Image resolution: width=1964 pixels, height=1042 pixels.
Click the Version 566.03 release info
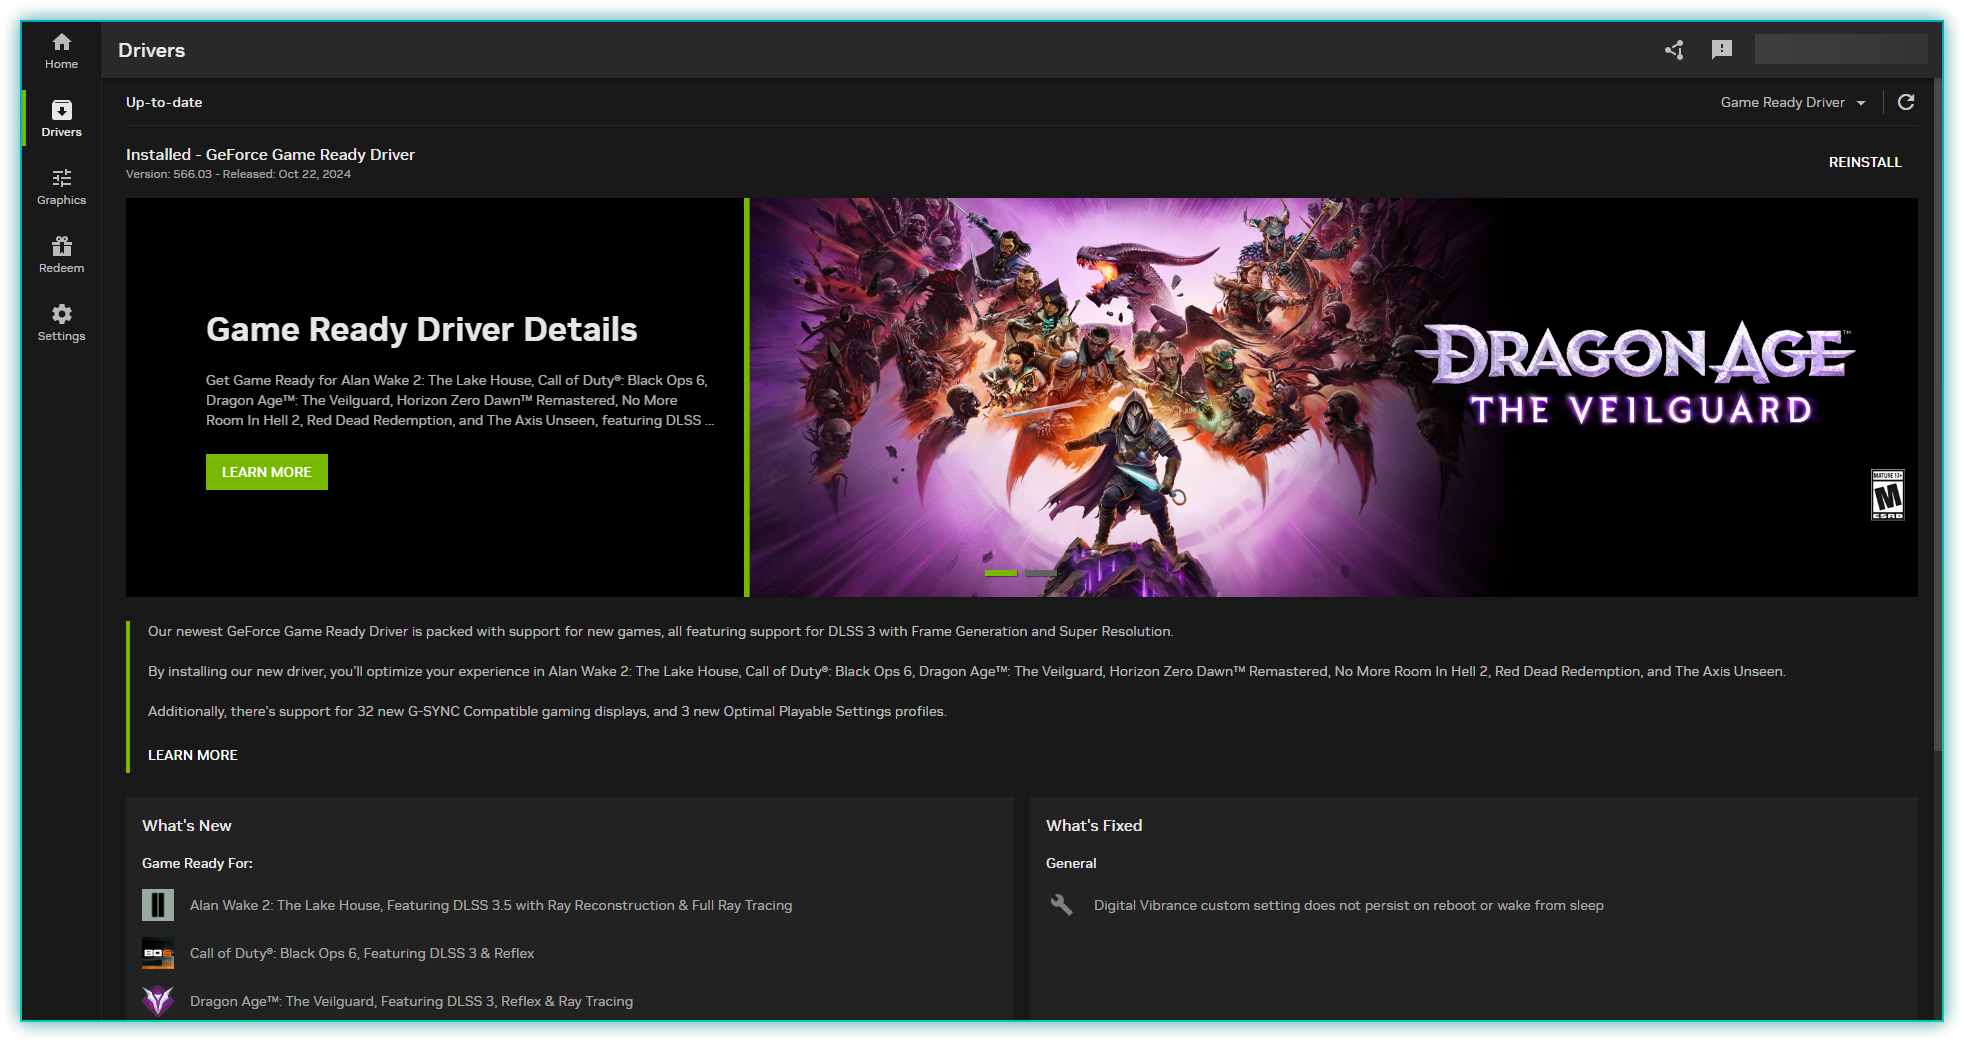[x=238, y=174]
